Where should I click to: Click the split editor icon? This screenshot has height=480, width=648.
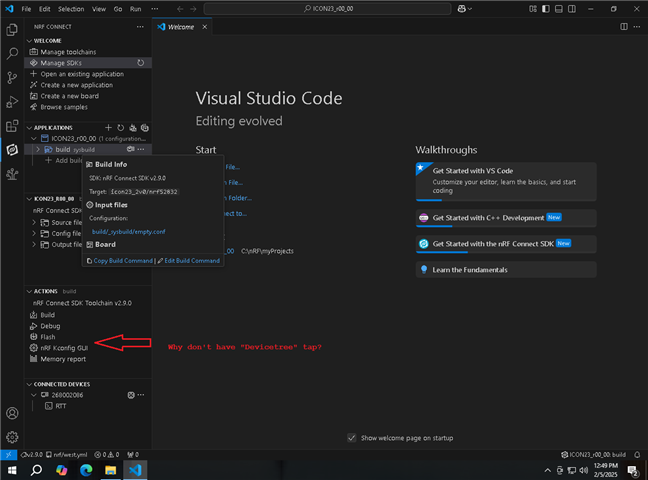pyautogui.click(x=624, y=26)
